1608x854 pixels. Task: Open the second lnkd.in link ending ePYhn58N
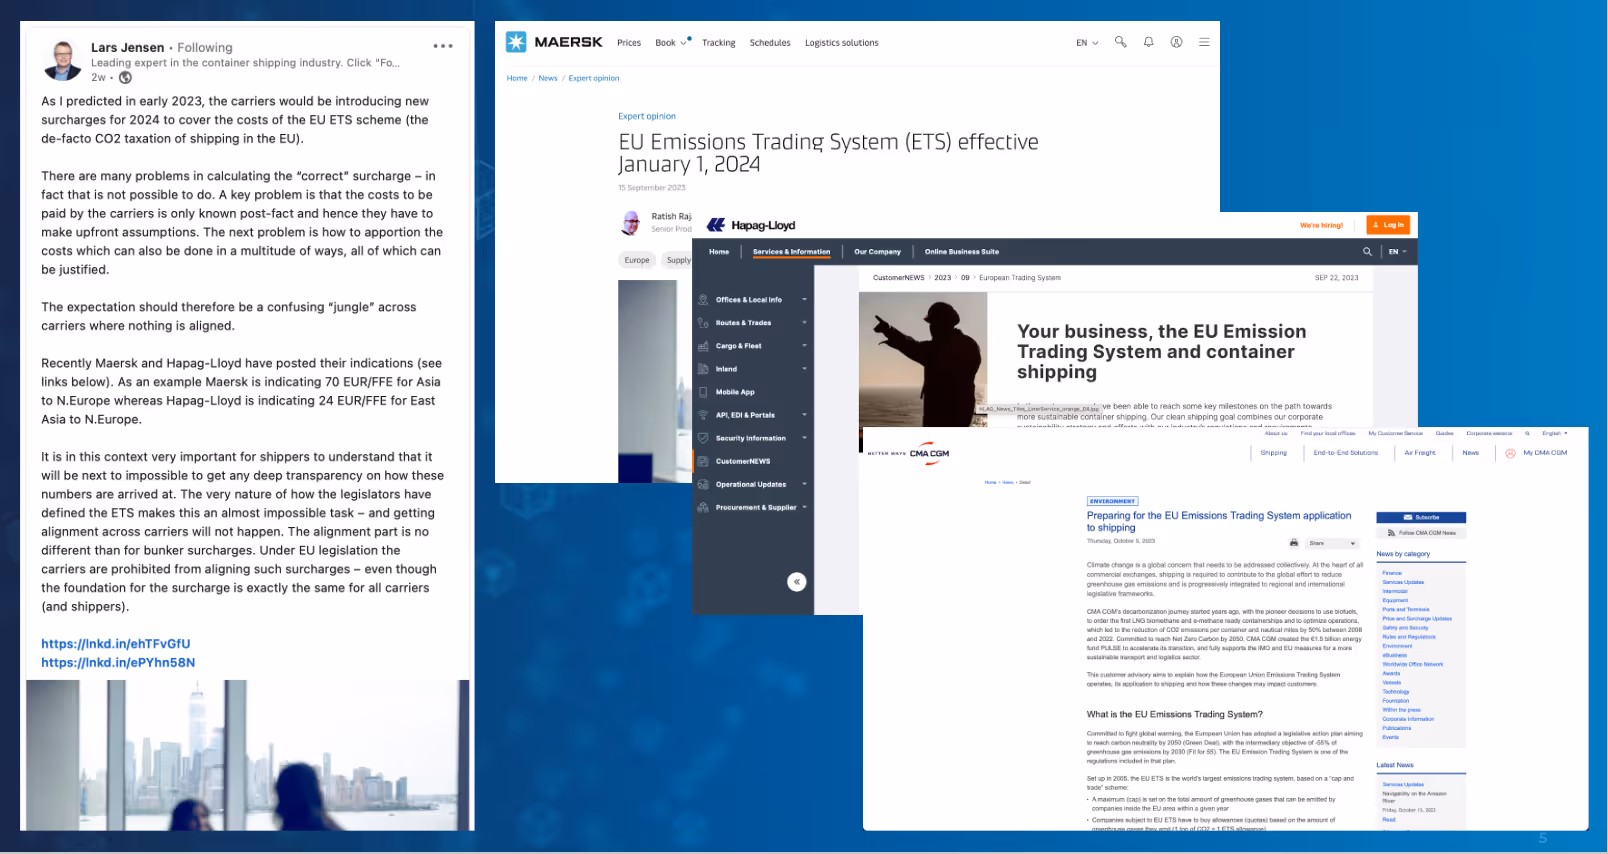(x=118, y=662)
